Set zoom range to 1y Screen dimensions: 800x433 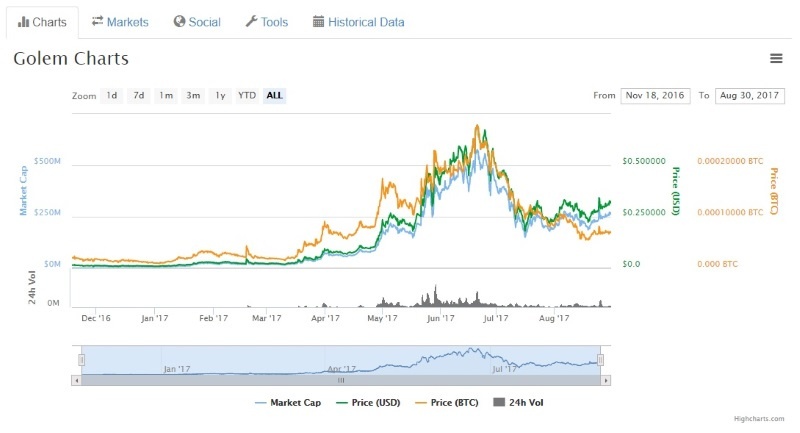(x=220, y=95)
